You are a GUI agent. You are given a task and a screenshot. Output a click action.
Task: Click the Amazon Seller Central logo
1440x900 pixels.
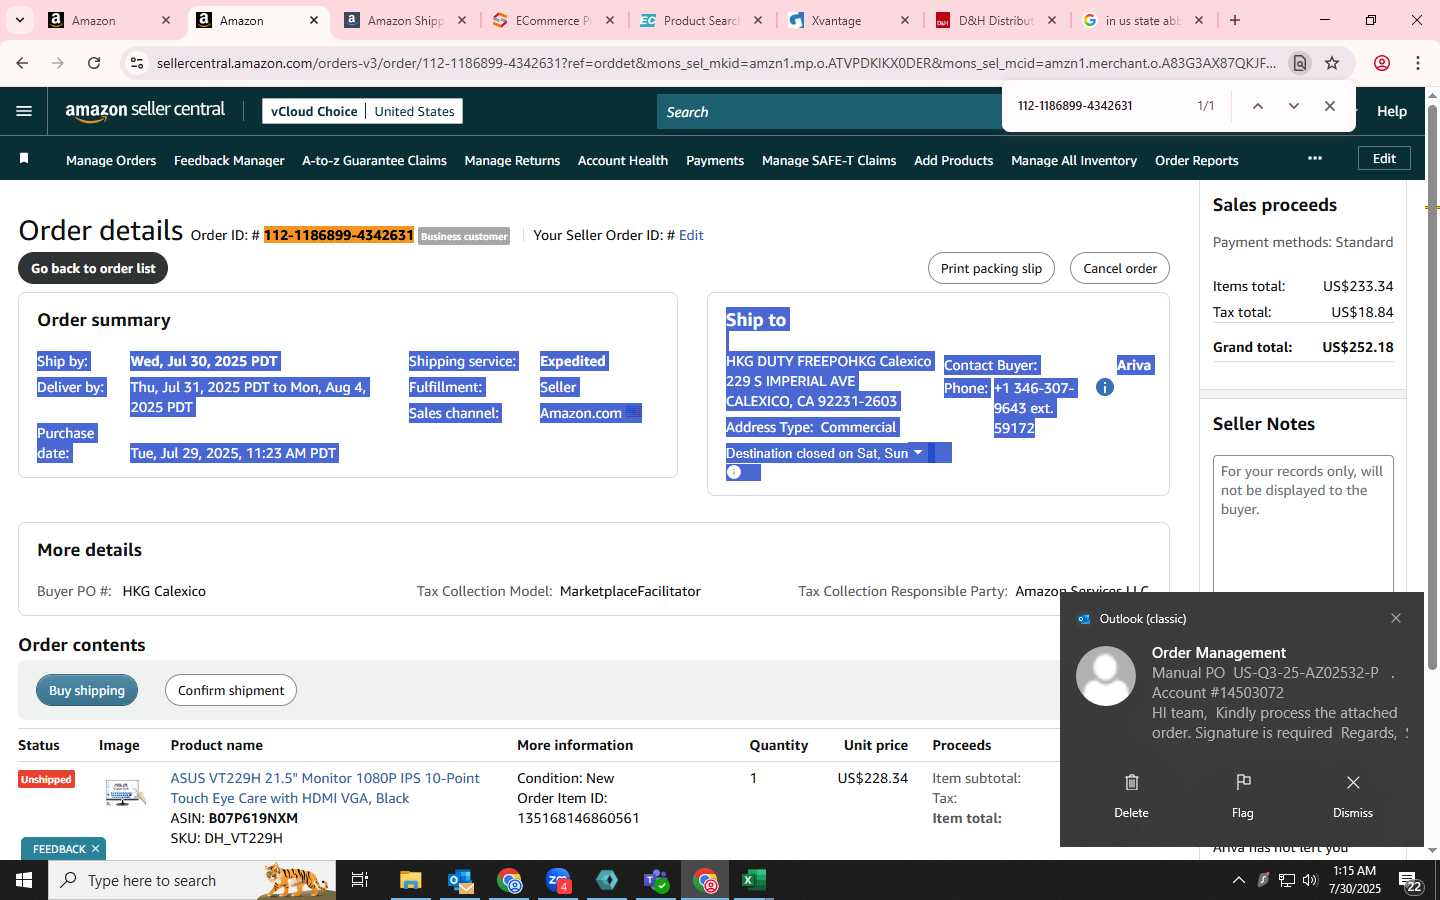145,111
